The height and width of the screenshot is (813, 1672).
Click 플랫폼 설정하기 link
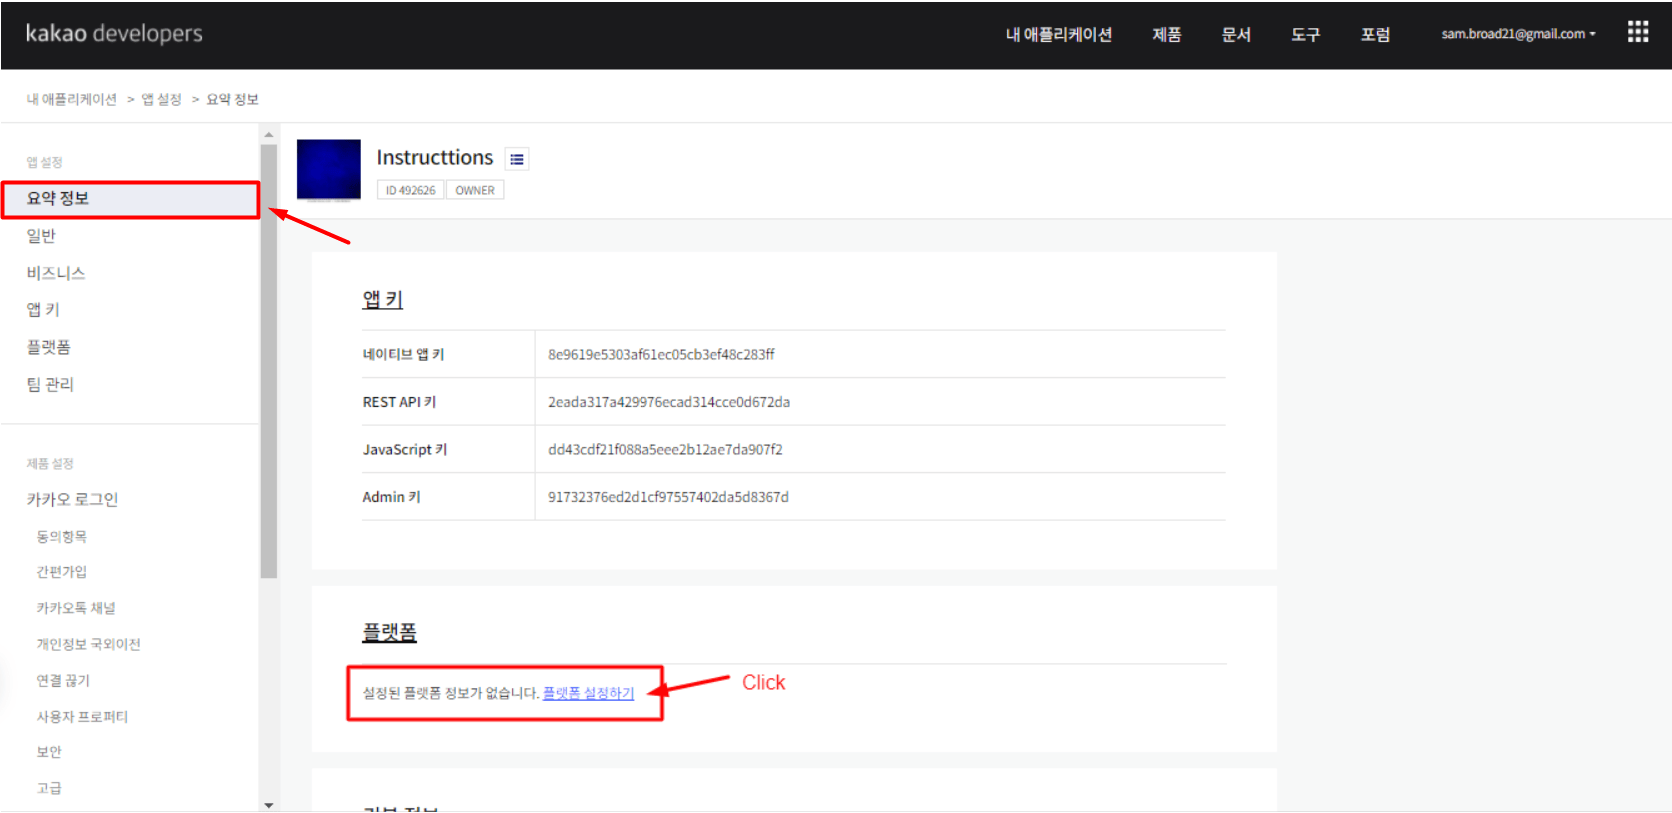[x=588, y=693]
